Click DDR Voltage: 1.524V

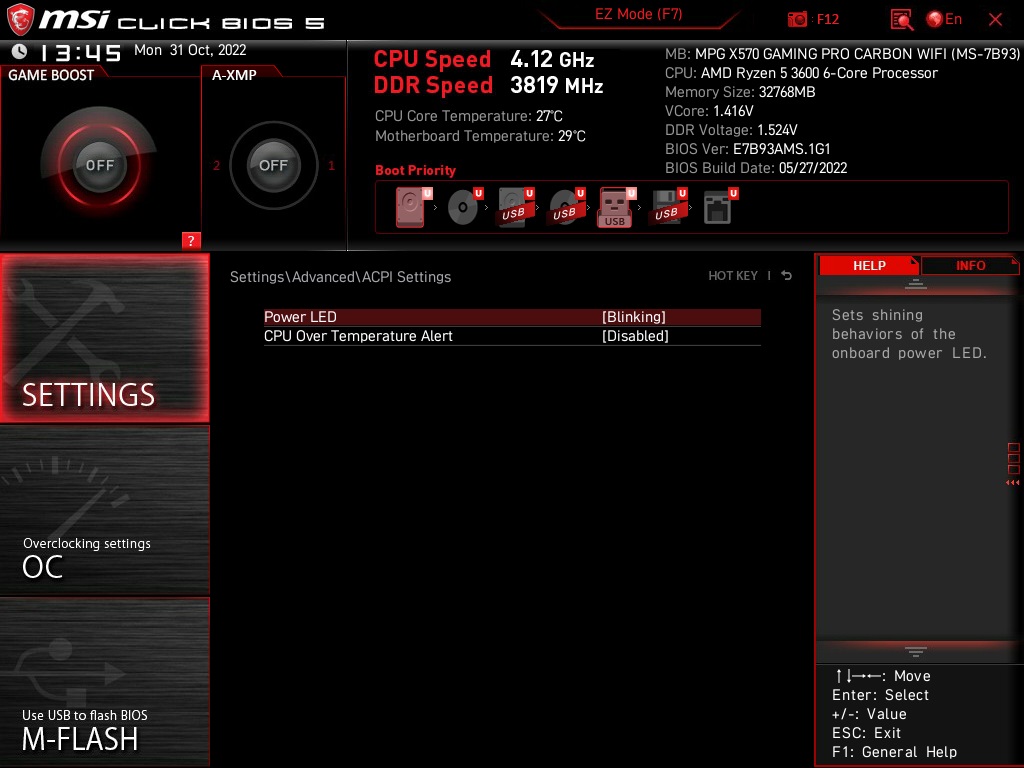pos(731,130)
